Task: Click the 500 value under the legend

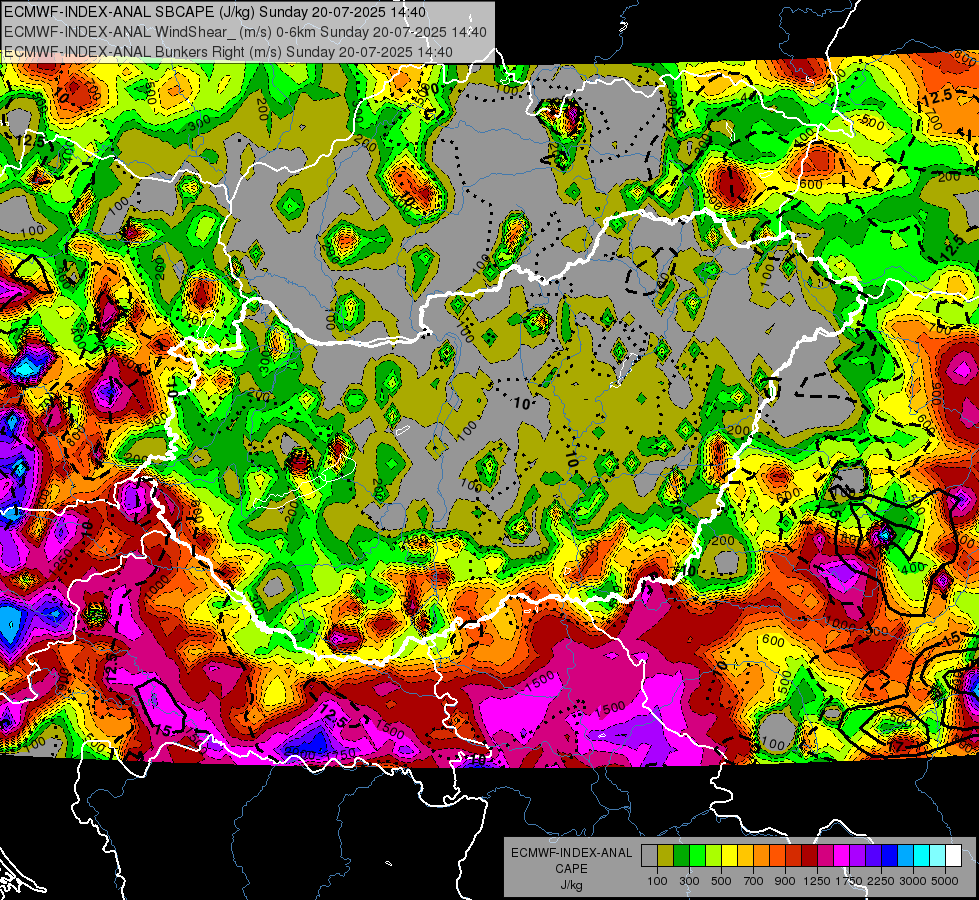Action: (721, 881)
